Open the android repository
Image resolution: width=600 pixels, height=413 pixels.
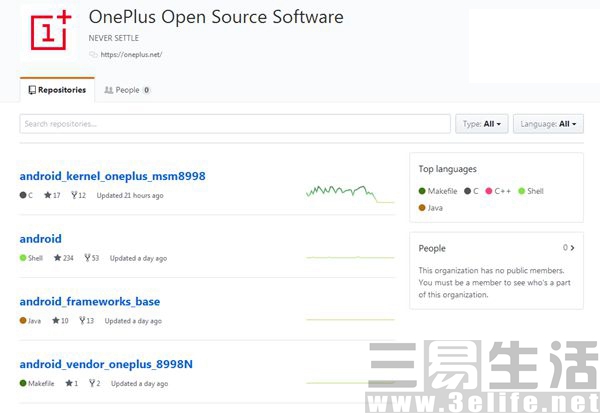[x=41, y=239]
